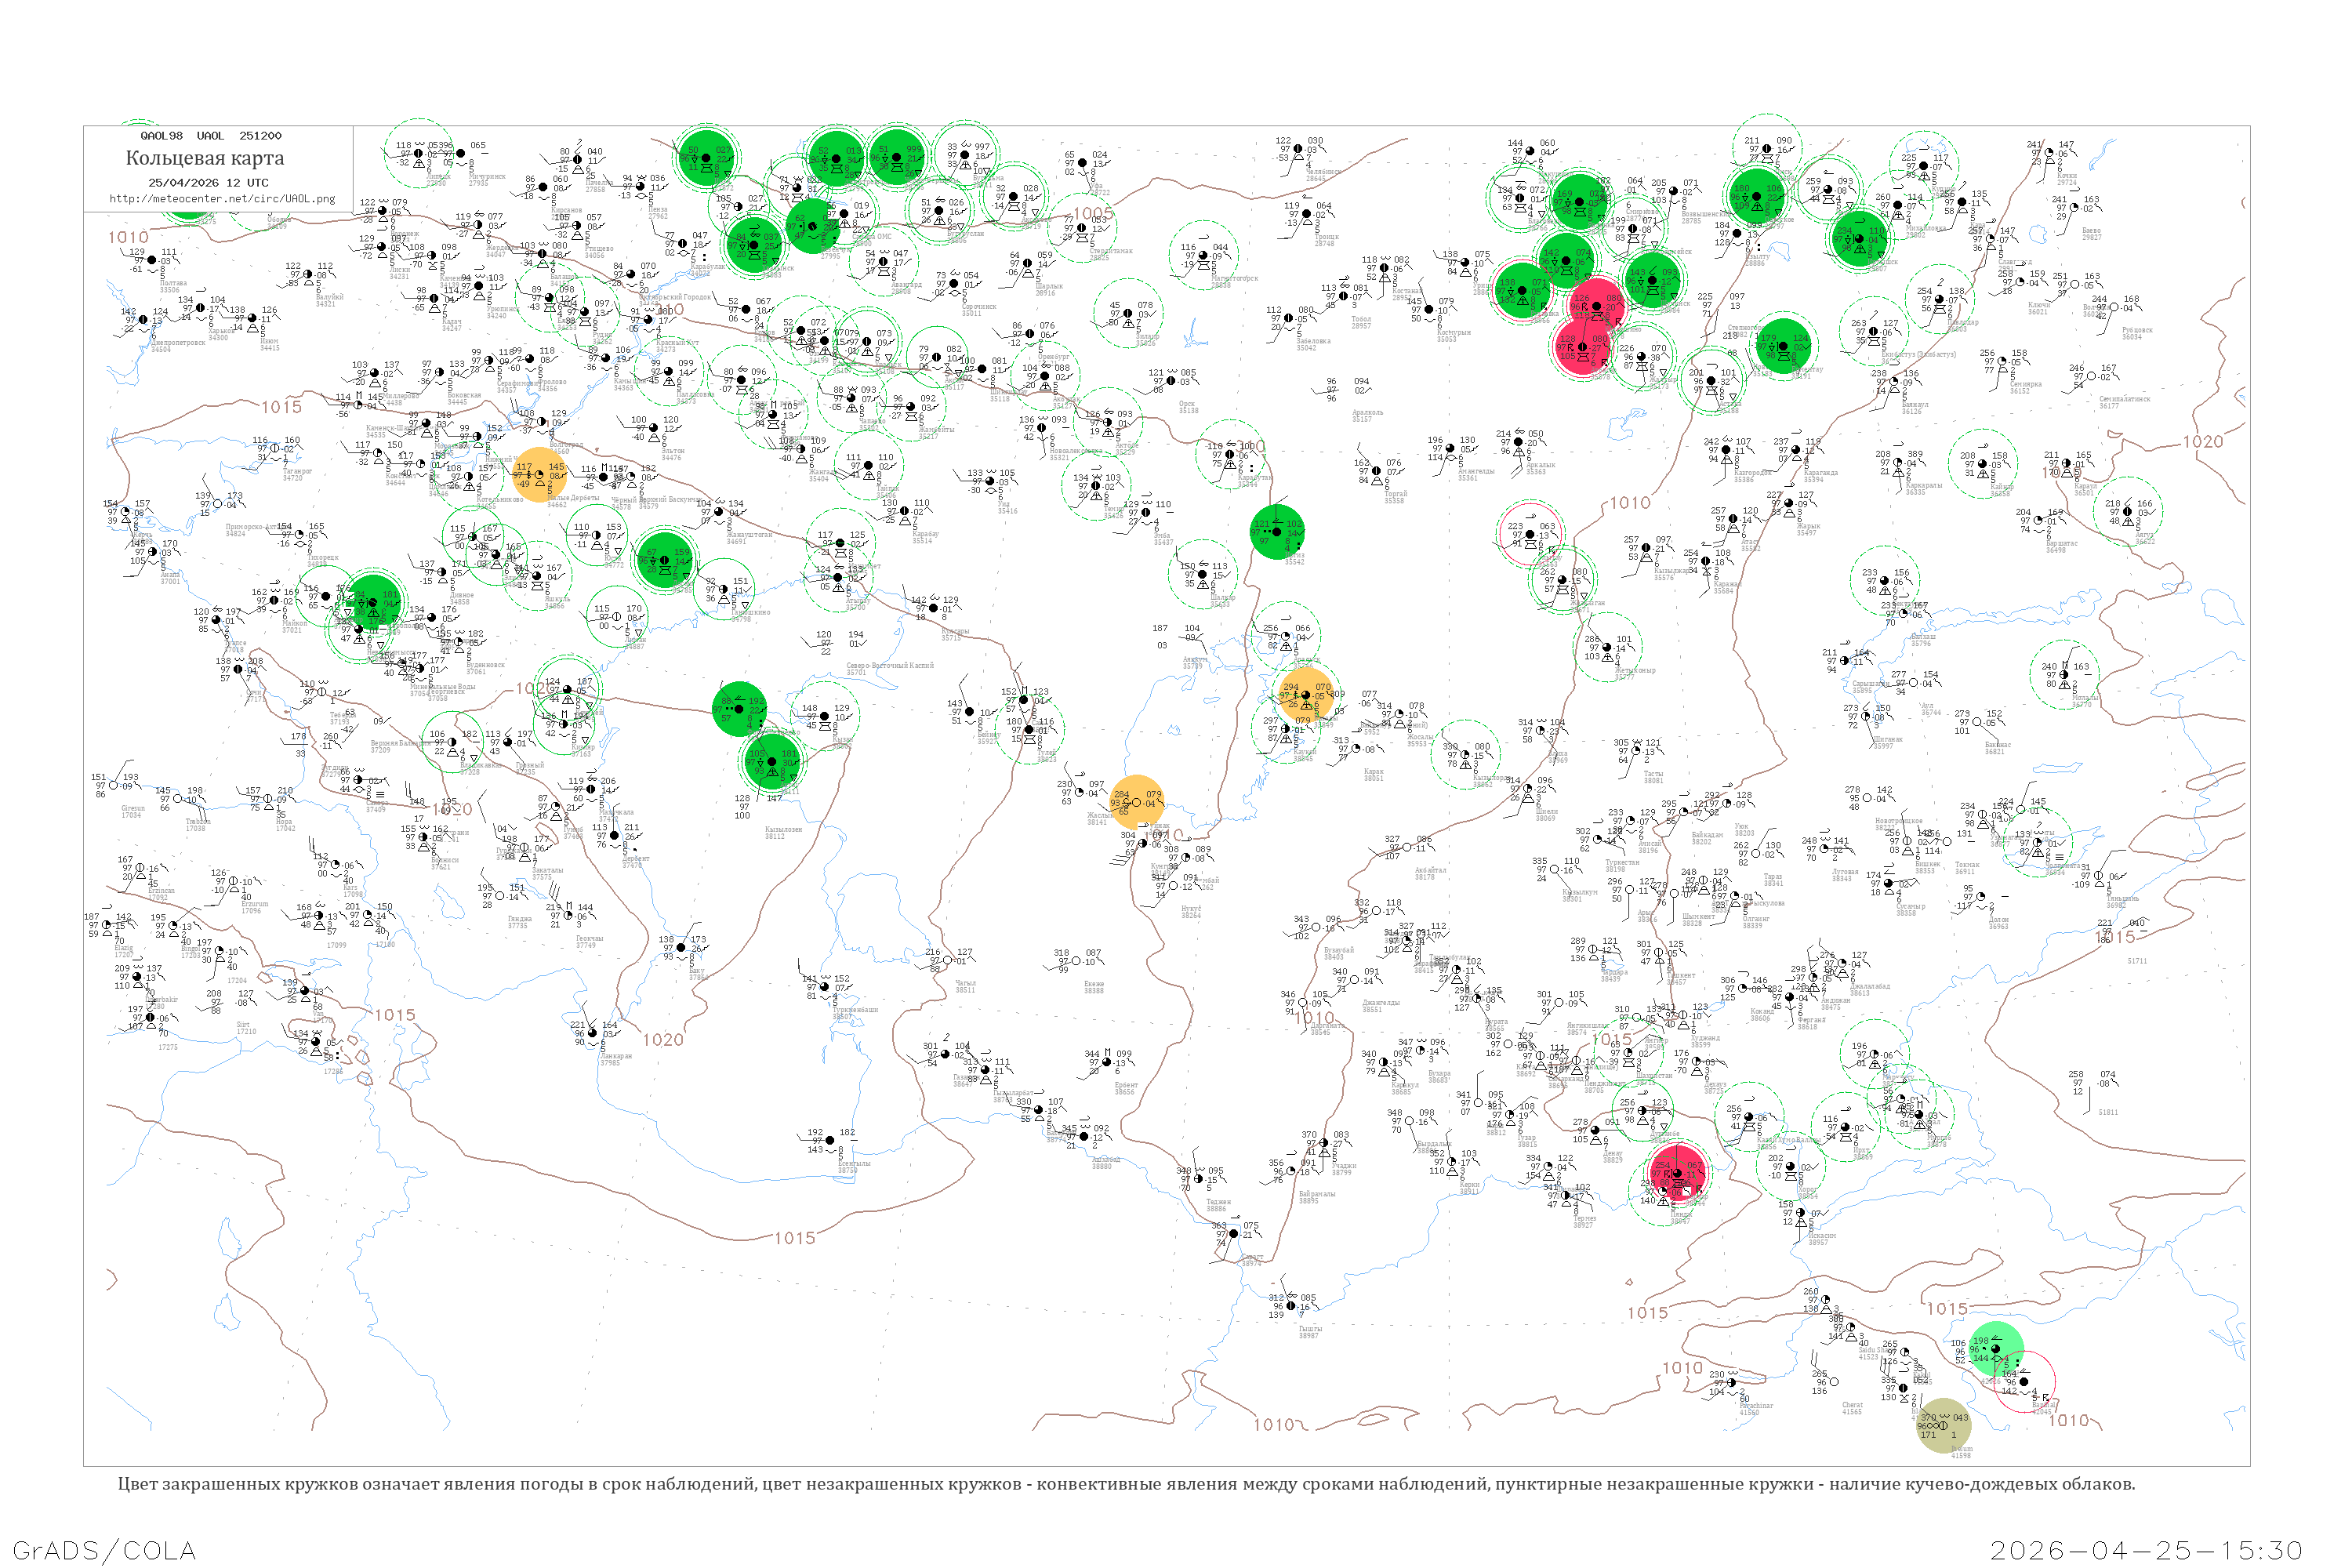Click the orange circle labeled 117 145
2352x1568 pixels.
tap(539, 474)
